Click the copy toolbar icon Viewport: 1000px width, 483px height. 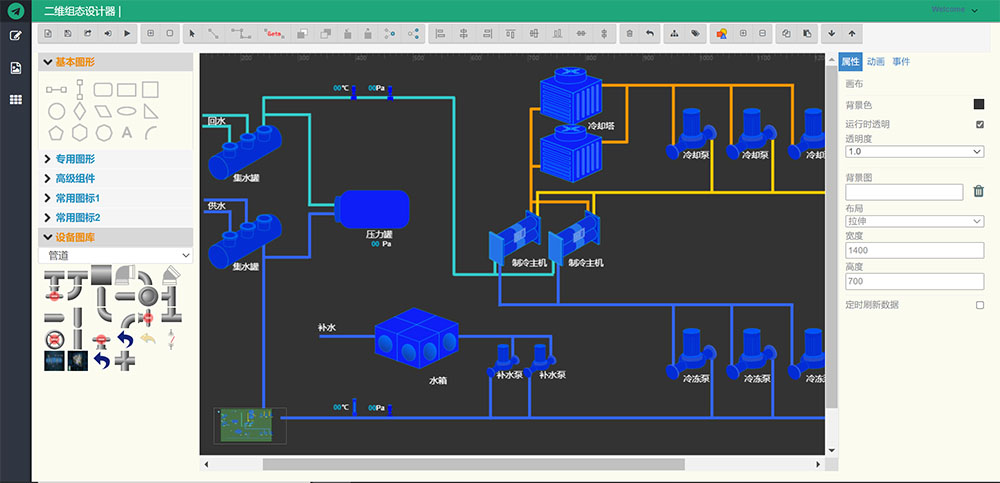tap(786, 33)
